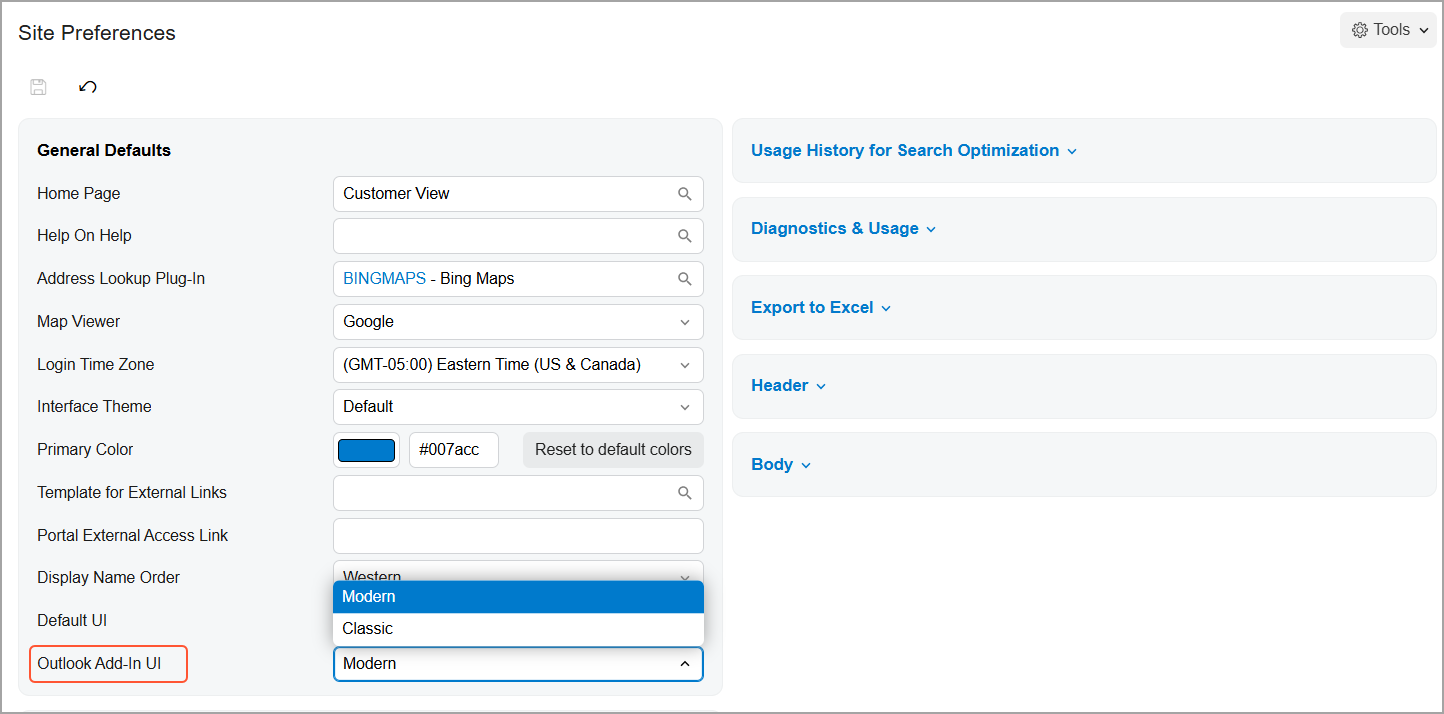Screen dimensions: 1444x714
Task: Click Reset to default colors button
Action: pyautogui.click(x=613, y=450)
